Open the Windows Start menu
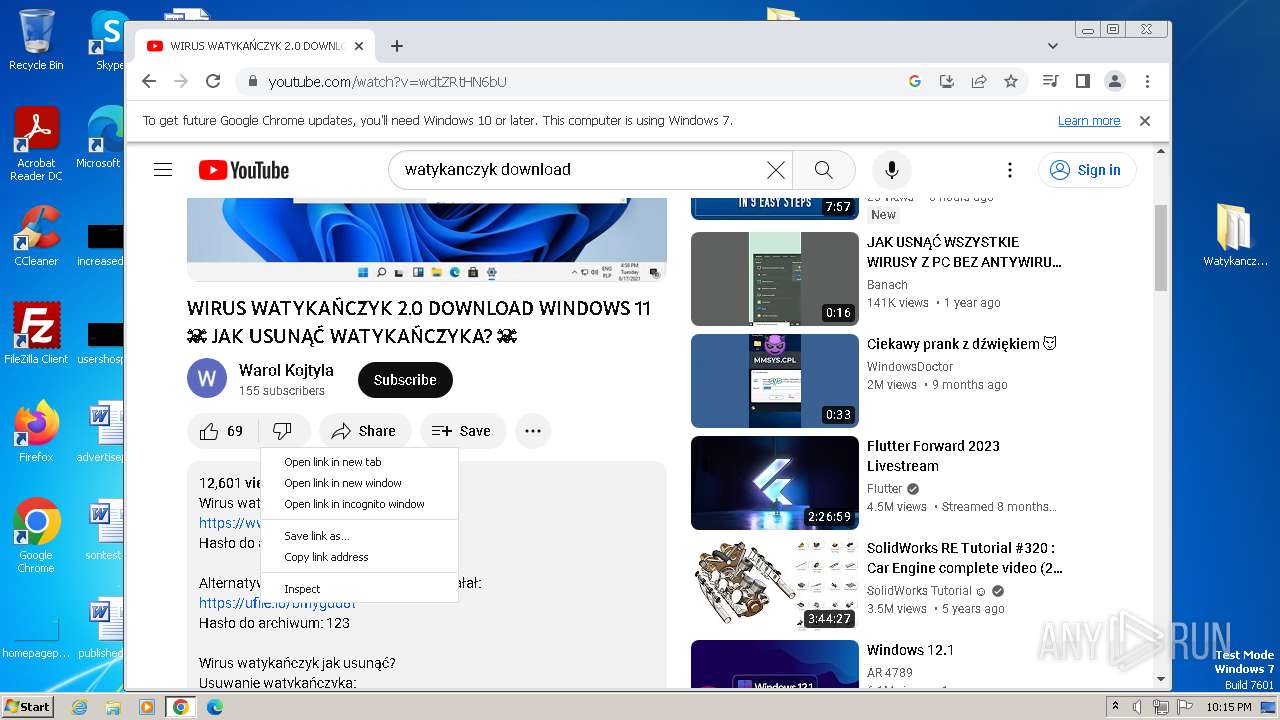 click(x=27, y=706)
